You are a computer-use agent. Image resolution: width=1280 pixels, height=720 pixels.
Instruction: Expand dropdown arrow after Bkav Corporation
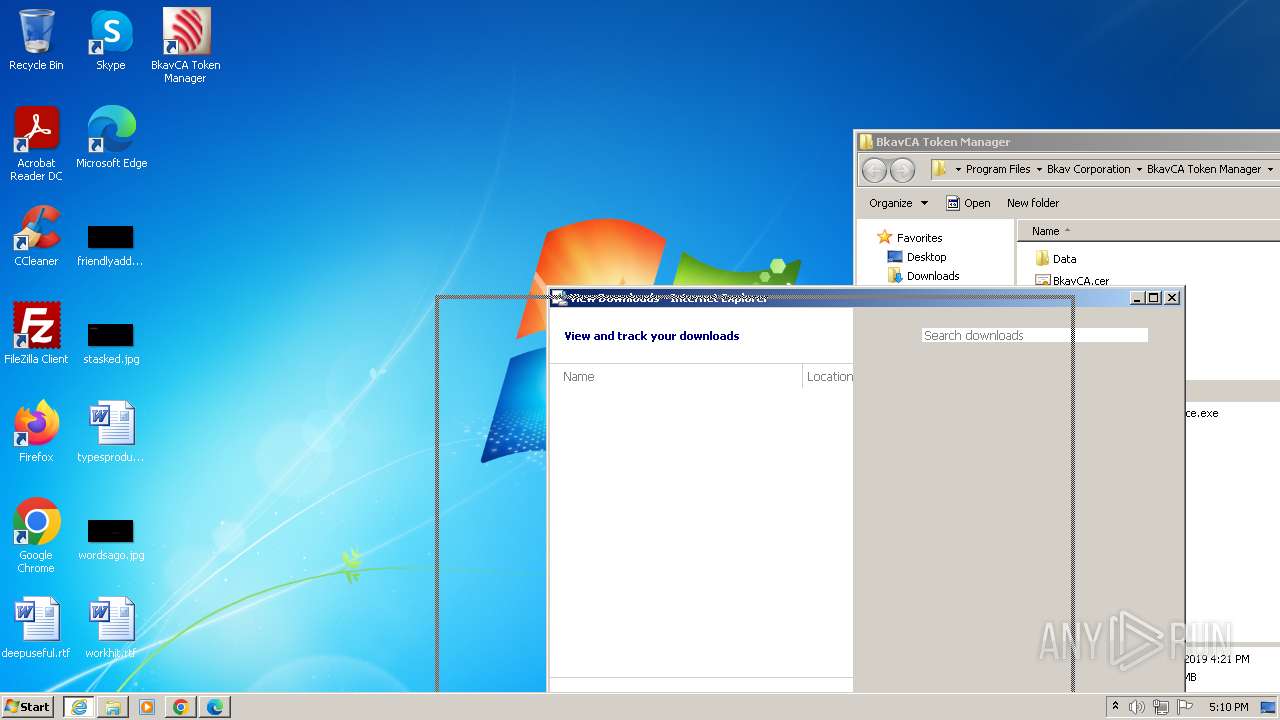(1139, 170)
